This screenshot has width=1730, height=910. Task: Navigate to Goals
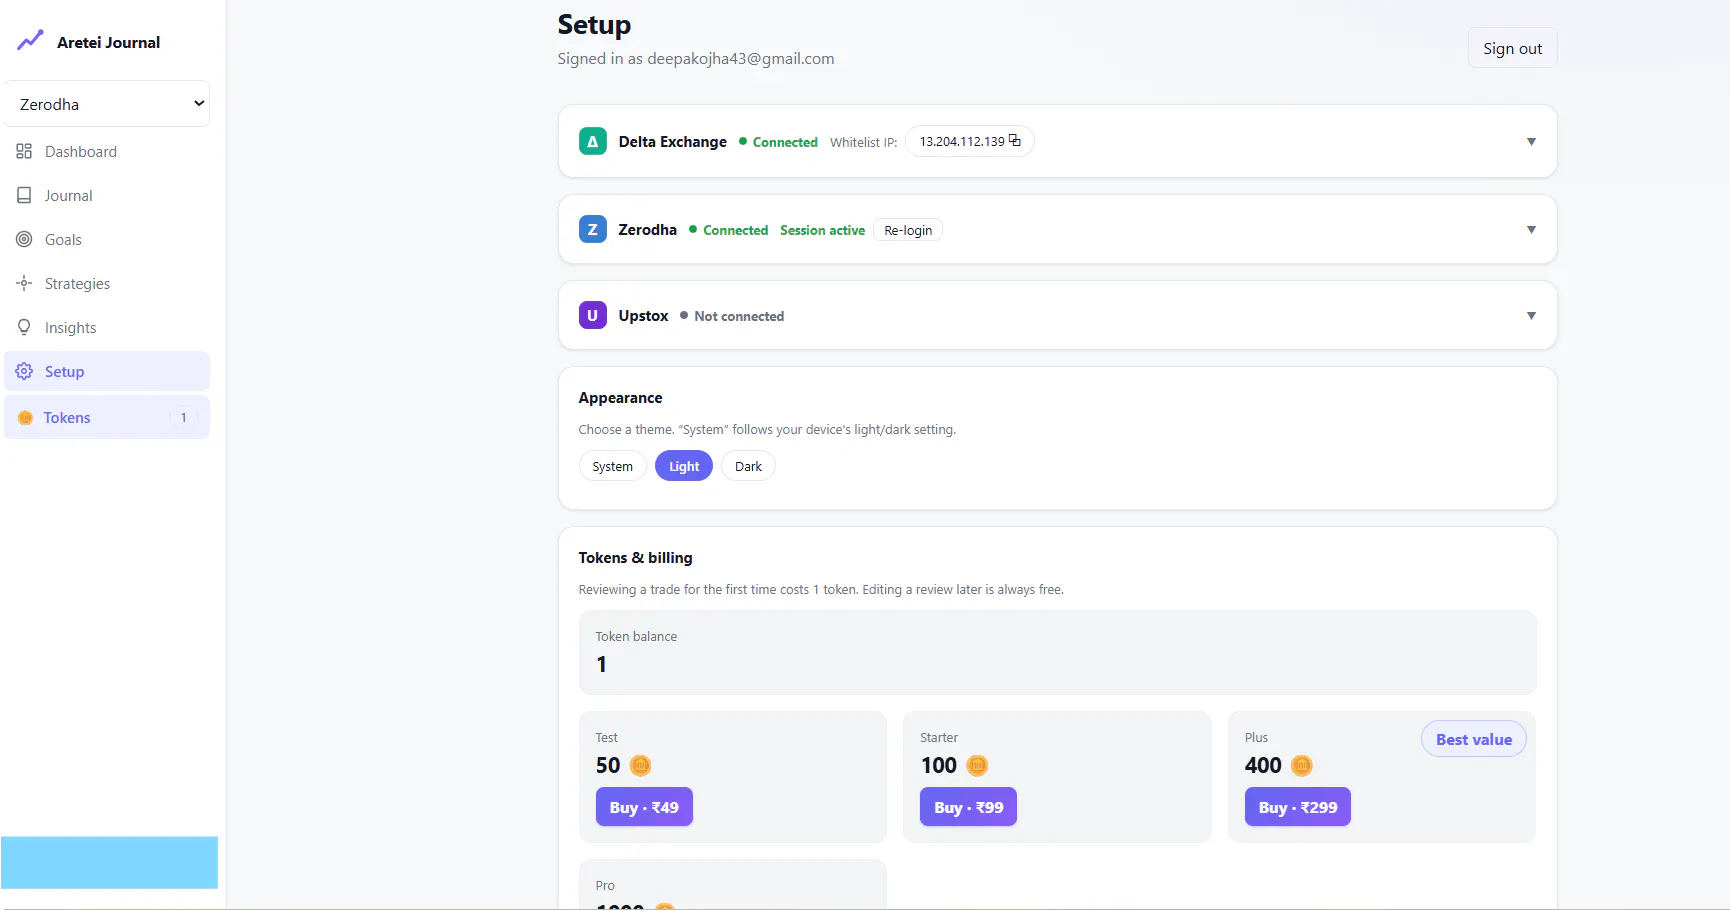[107, 240]
